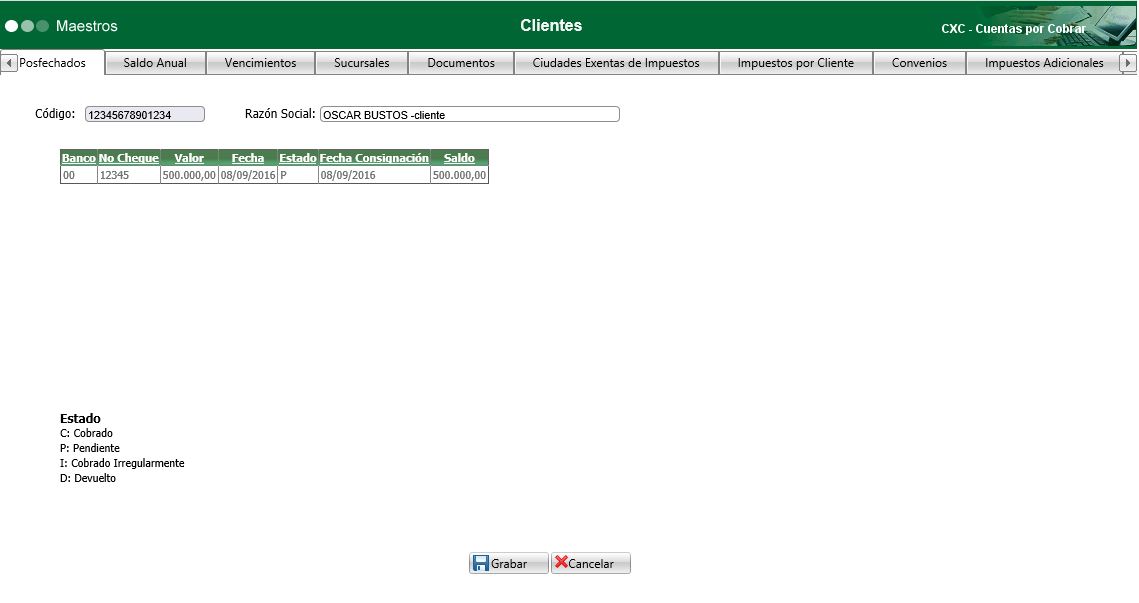Click the 'C: Cobrado' legend entry
The height and width of the screenshot is (603, 1139).
(x=86, y=433)
